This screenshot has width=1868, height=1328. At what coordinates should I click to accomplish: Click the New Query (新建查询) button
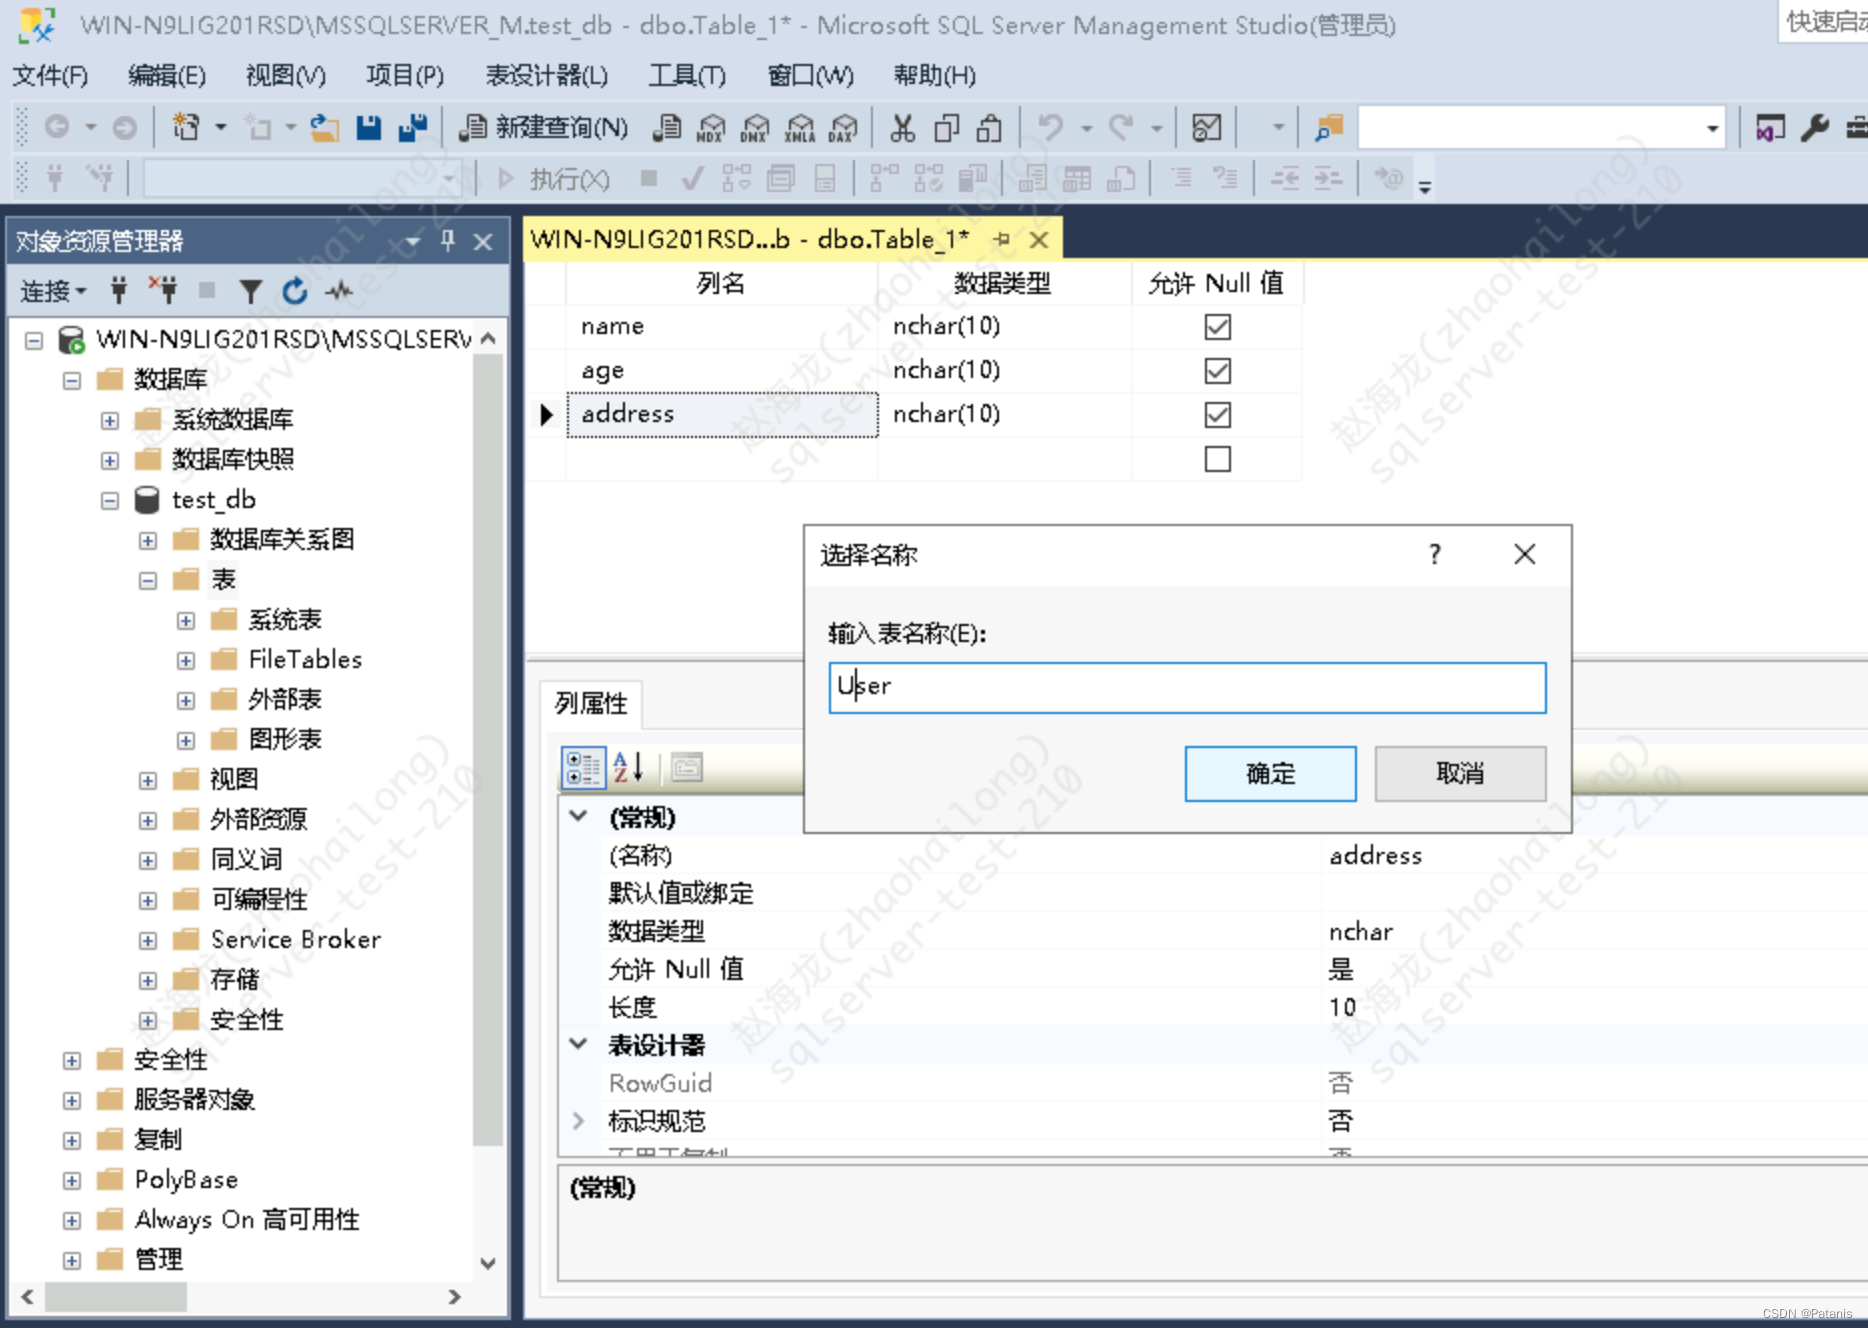click(545, 127)
